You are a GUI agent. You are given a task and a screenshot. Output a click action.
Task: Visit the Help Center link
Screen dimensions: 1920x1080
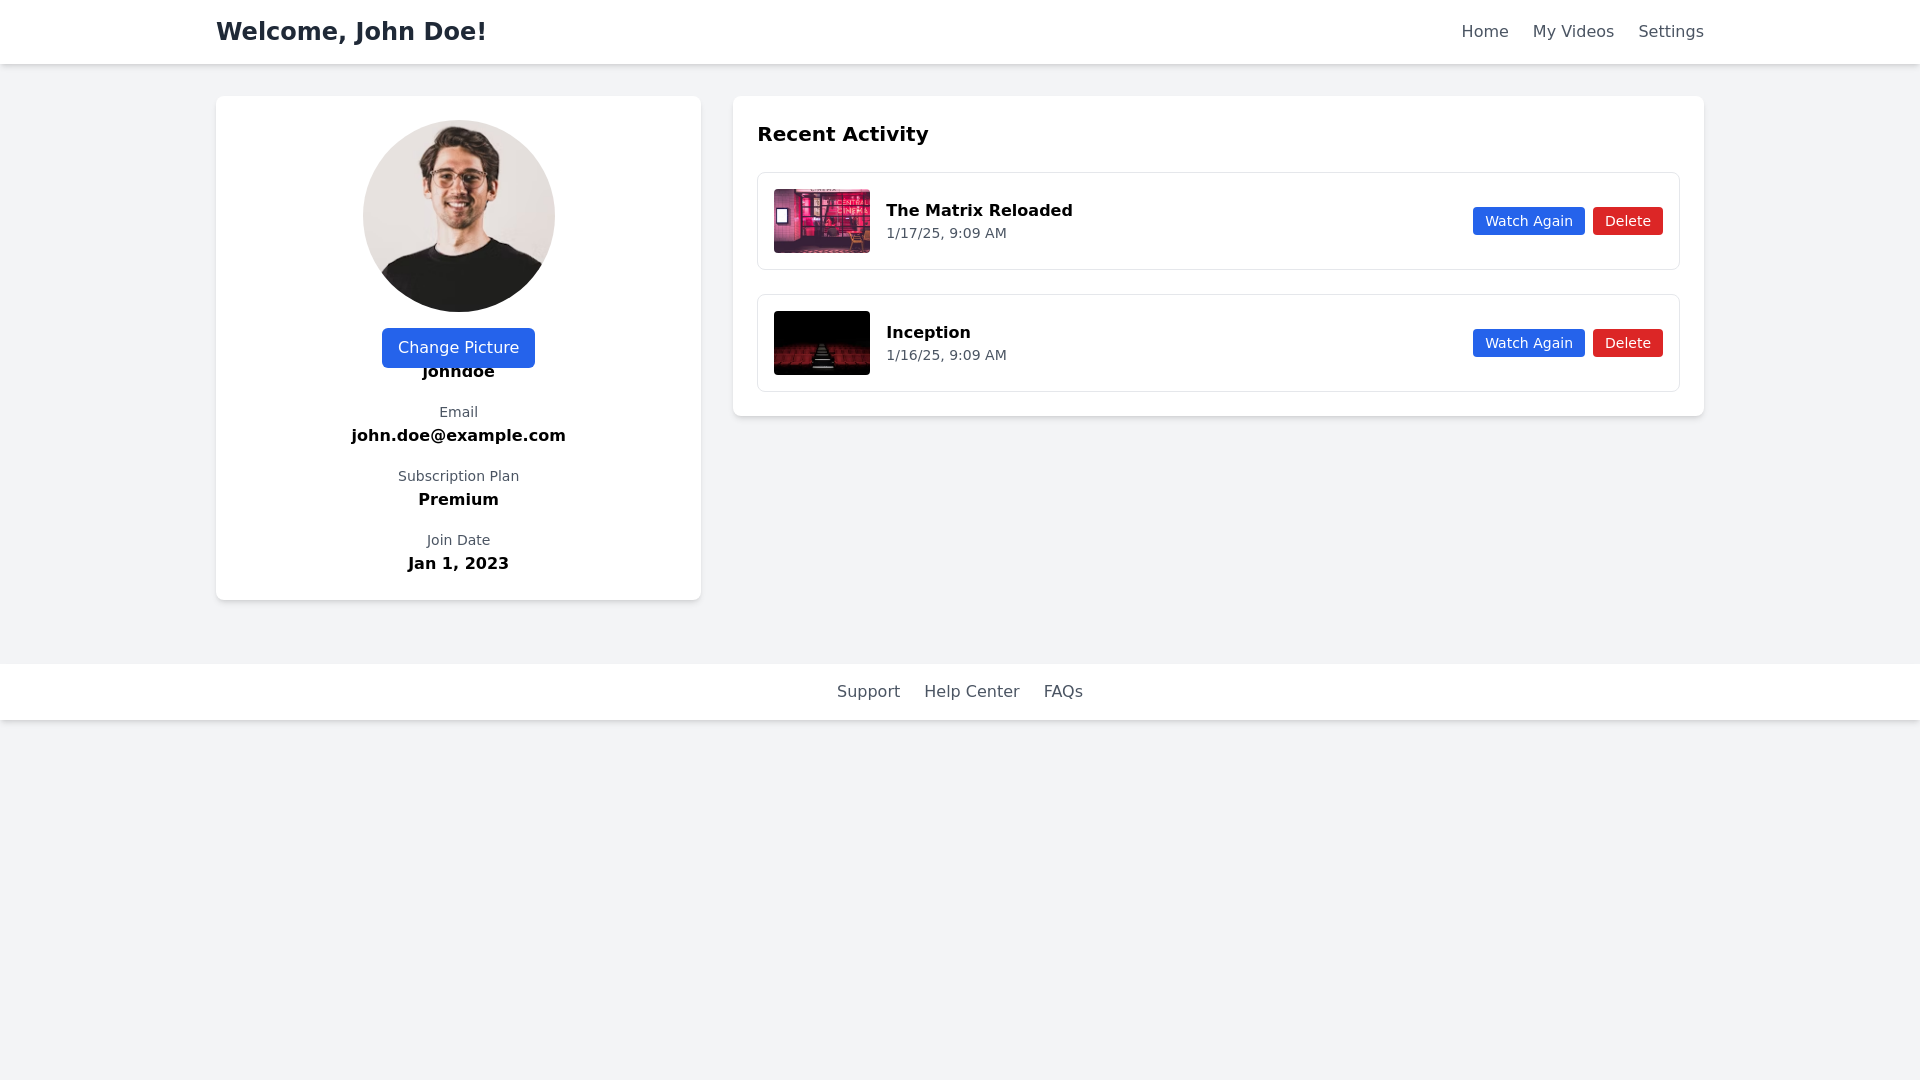coord(970,692)
